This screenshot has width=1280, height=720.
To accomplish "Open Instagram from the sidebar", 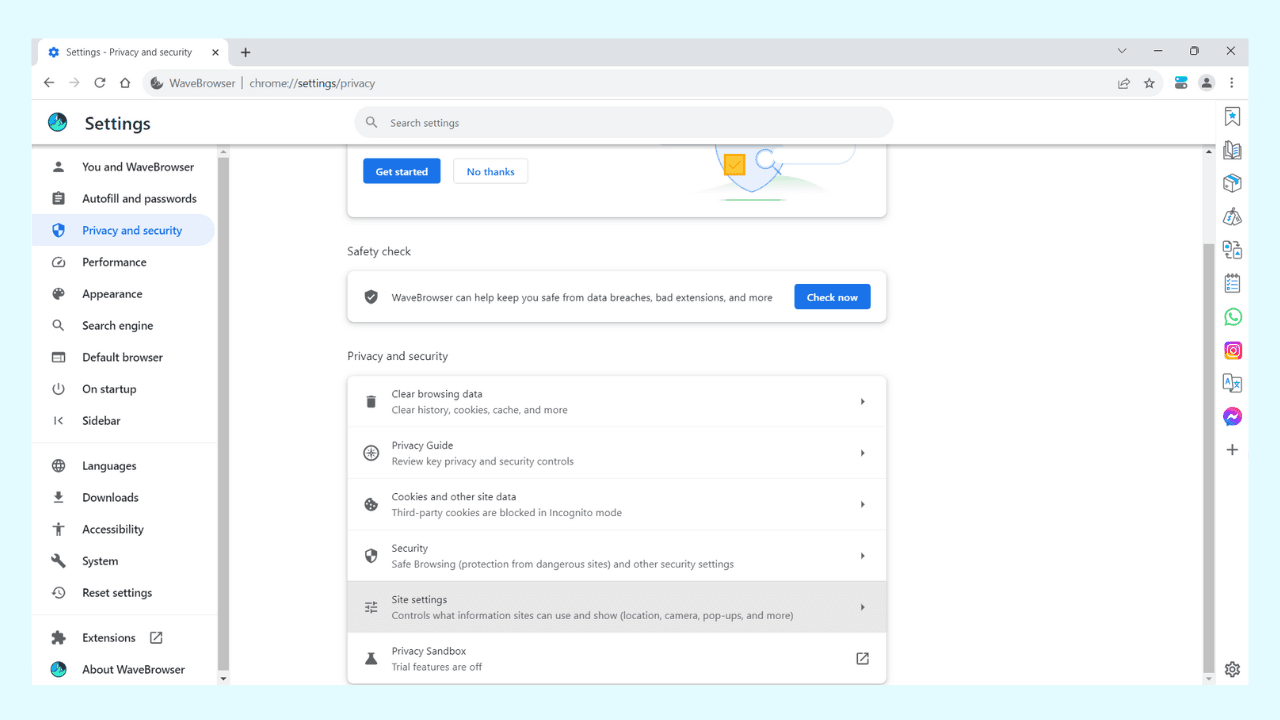I will click(1232, 350).
